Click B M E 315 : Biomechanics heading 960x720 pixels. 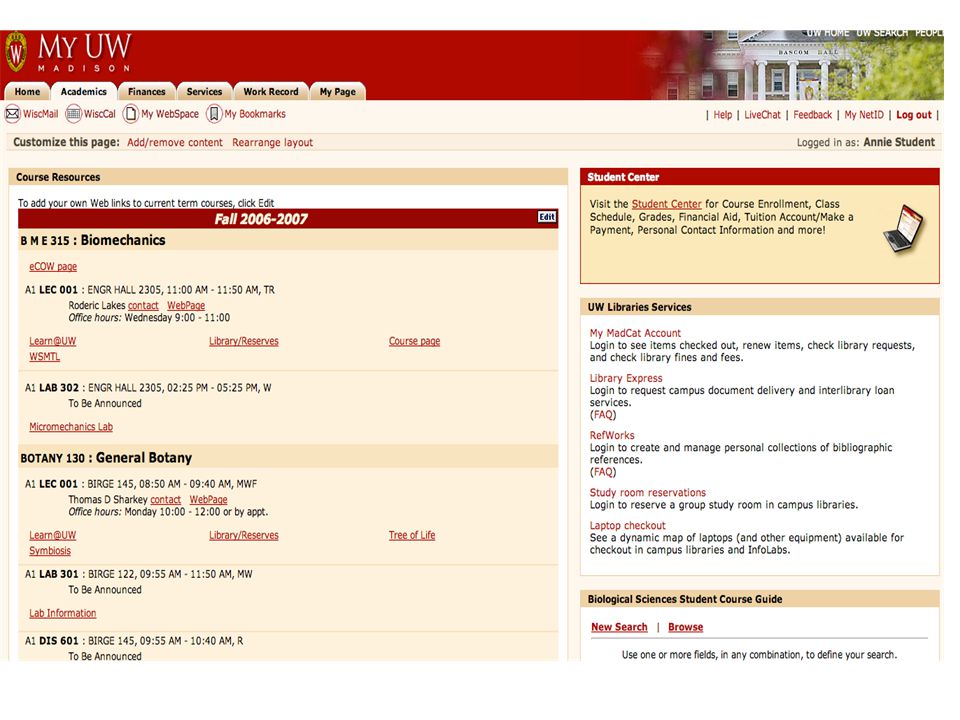pyautogui.click(x=93, y=240)
